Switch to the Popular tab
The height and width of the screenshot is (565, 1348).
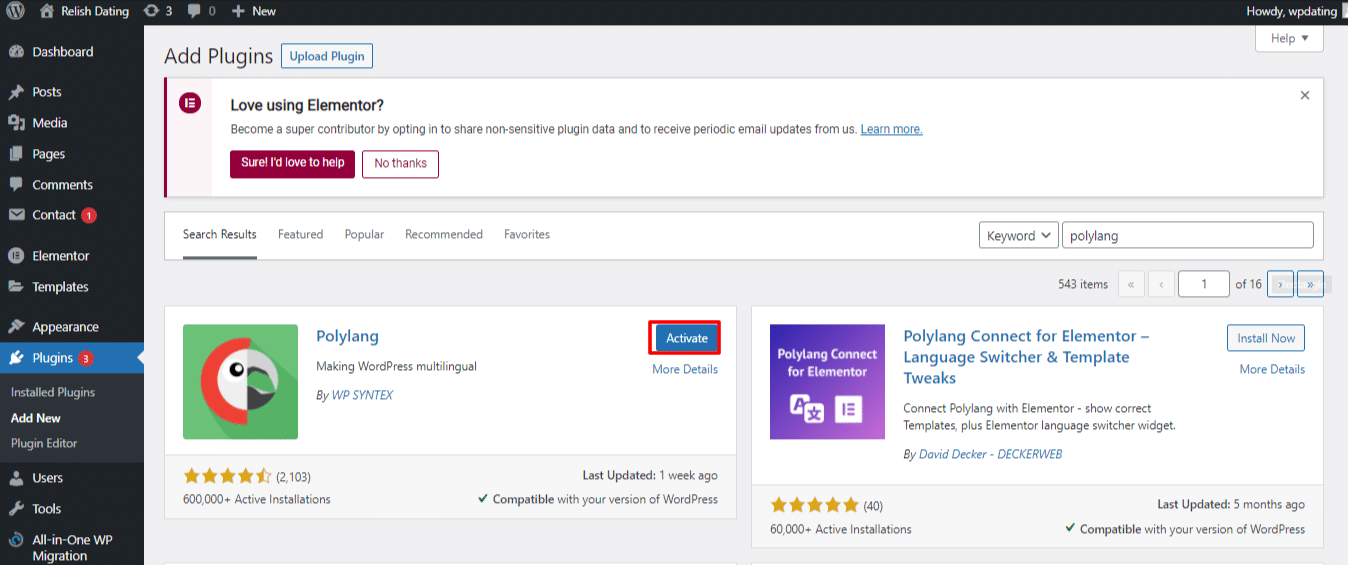click(x=364, y=234)
